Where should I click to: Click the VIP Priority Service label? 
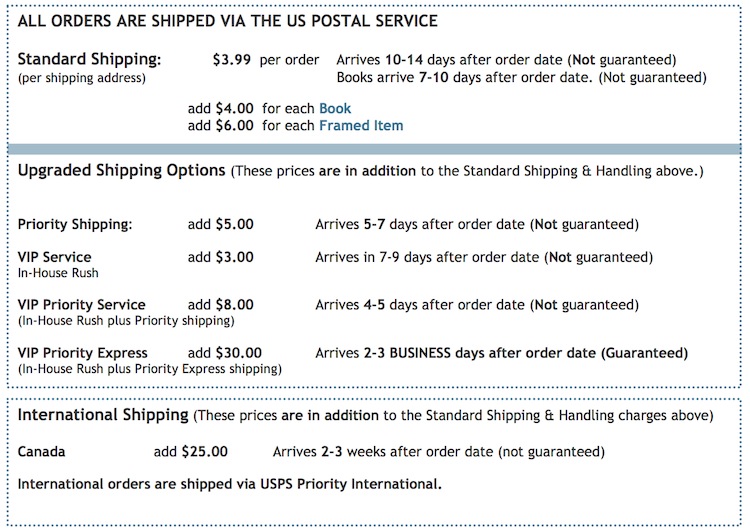pyautogui.click(x=82, y=305)
